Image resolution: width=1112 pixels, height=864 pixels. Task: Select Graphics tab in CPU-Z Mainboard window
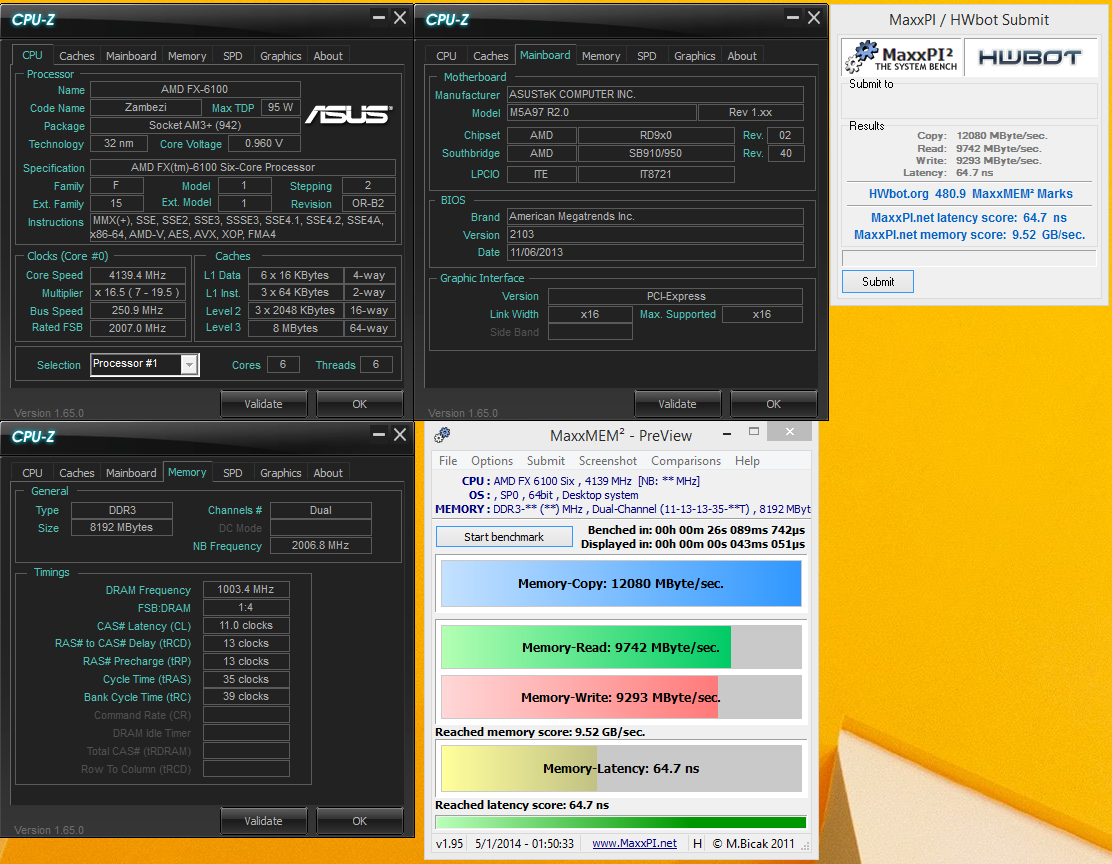(695, 56)
